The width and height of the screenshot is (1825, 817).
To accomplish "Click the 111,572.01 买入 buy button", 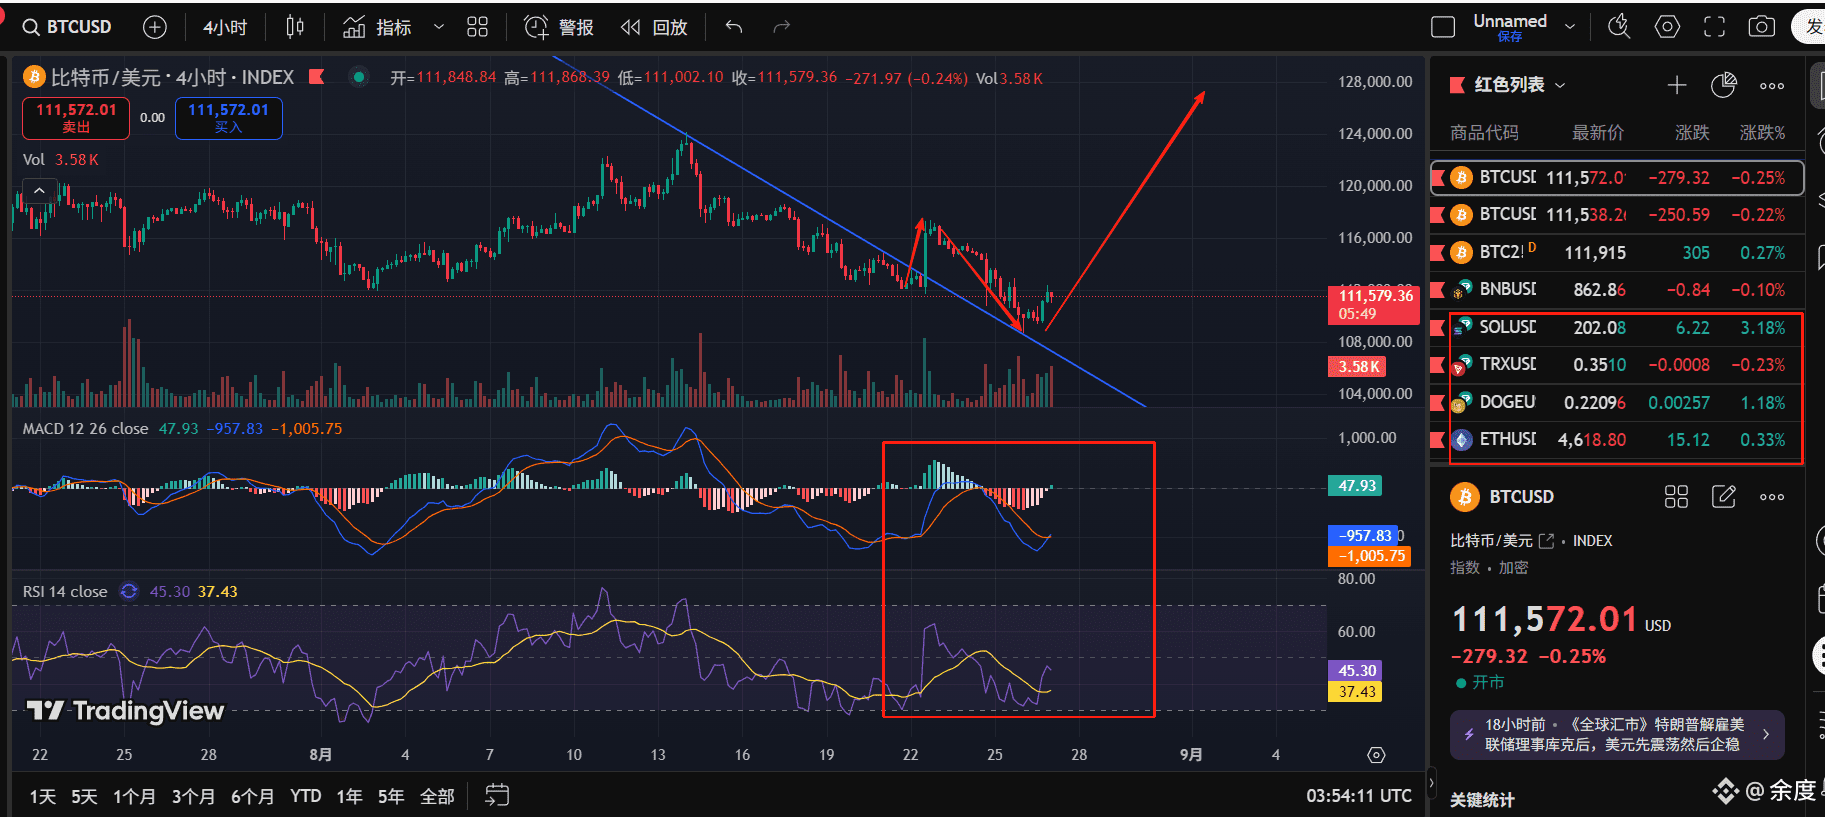I will [x=228, y=118].
